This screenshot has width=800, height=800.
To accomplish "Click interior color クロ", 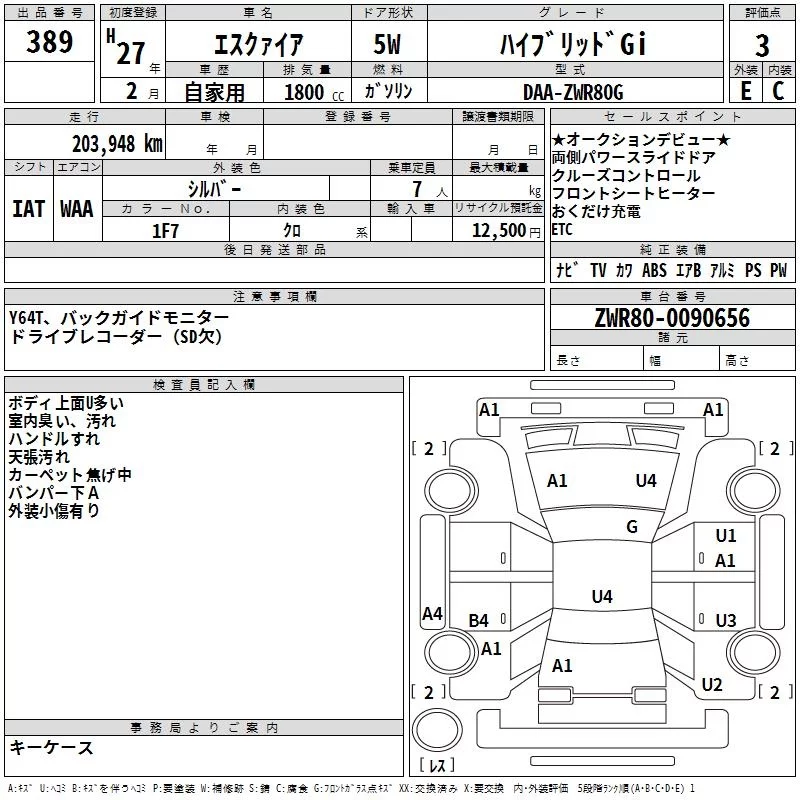I will (x=292, y=231).
